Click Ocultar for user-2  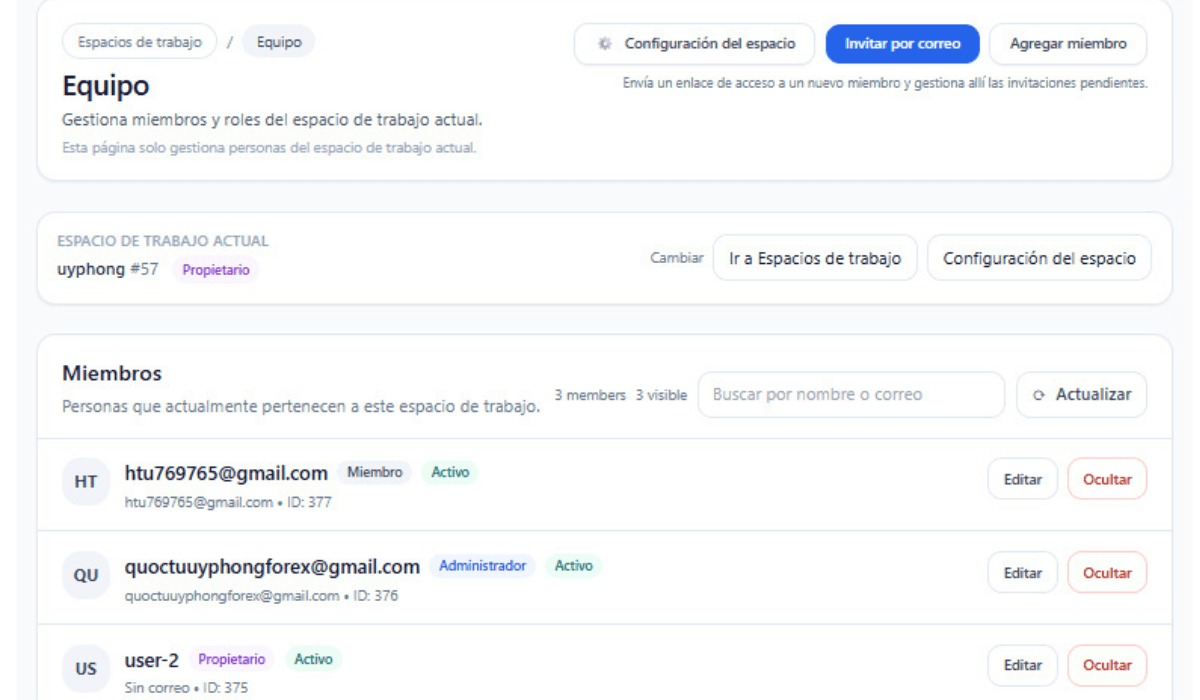[x=1107, y=665]
